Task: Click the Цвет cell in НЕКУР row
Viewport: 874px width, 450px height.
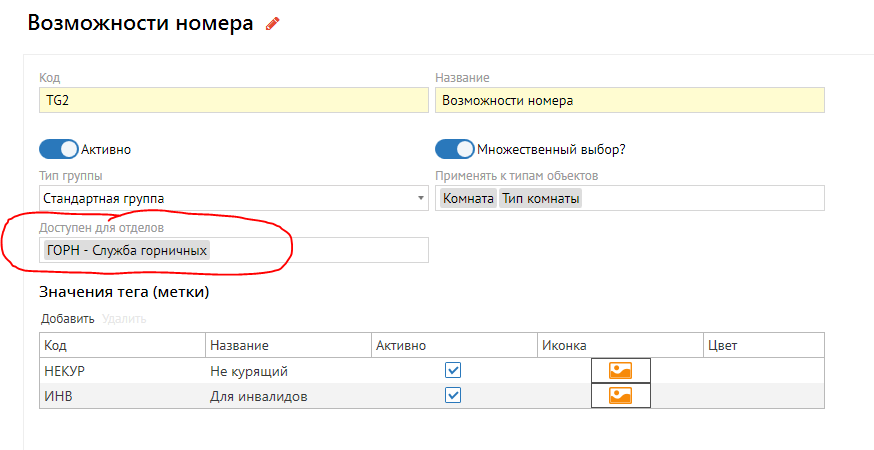Action: tap(764, 370)
